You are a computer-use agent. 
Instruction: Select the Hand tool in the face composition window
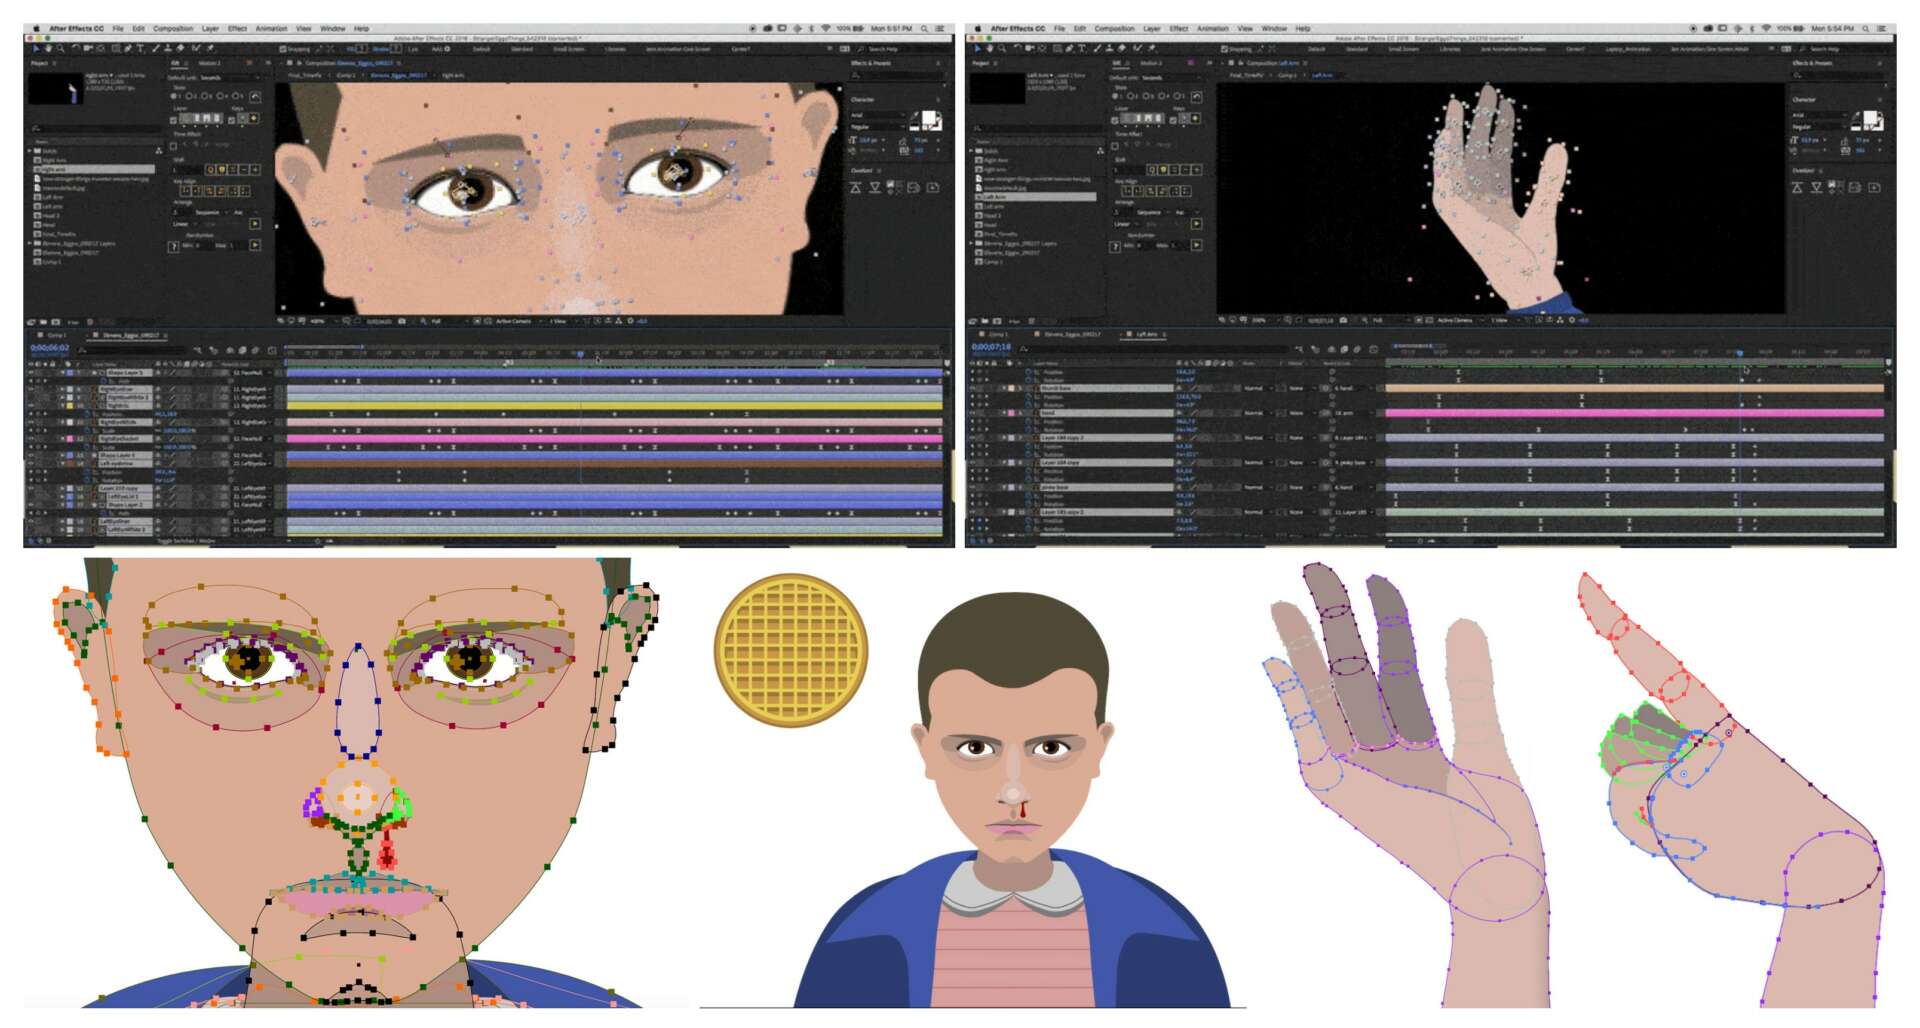[48, 48]
